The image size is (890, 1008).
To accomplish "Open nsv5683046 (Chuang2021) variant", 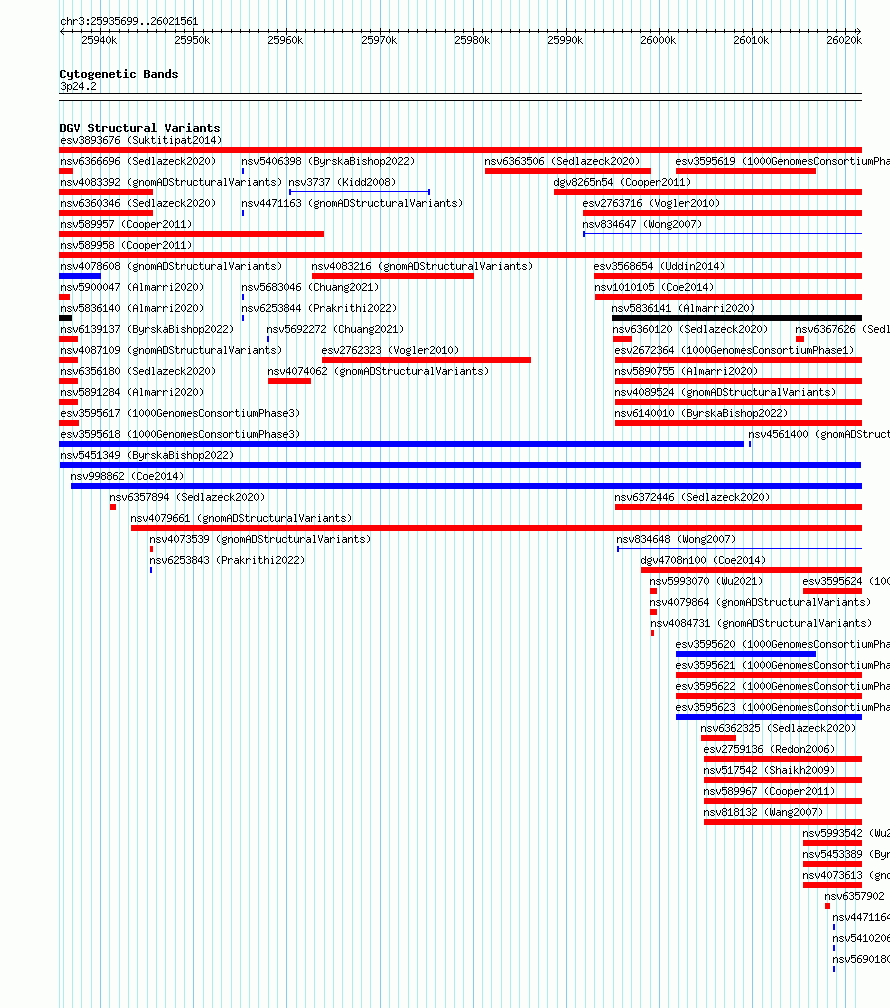I will pos(310,287).
